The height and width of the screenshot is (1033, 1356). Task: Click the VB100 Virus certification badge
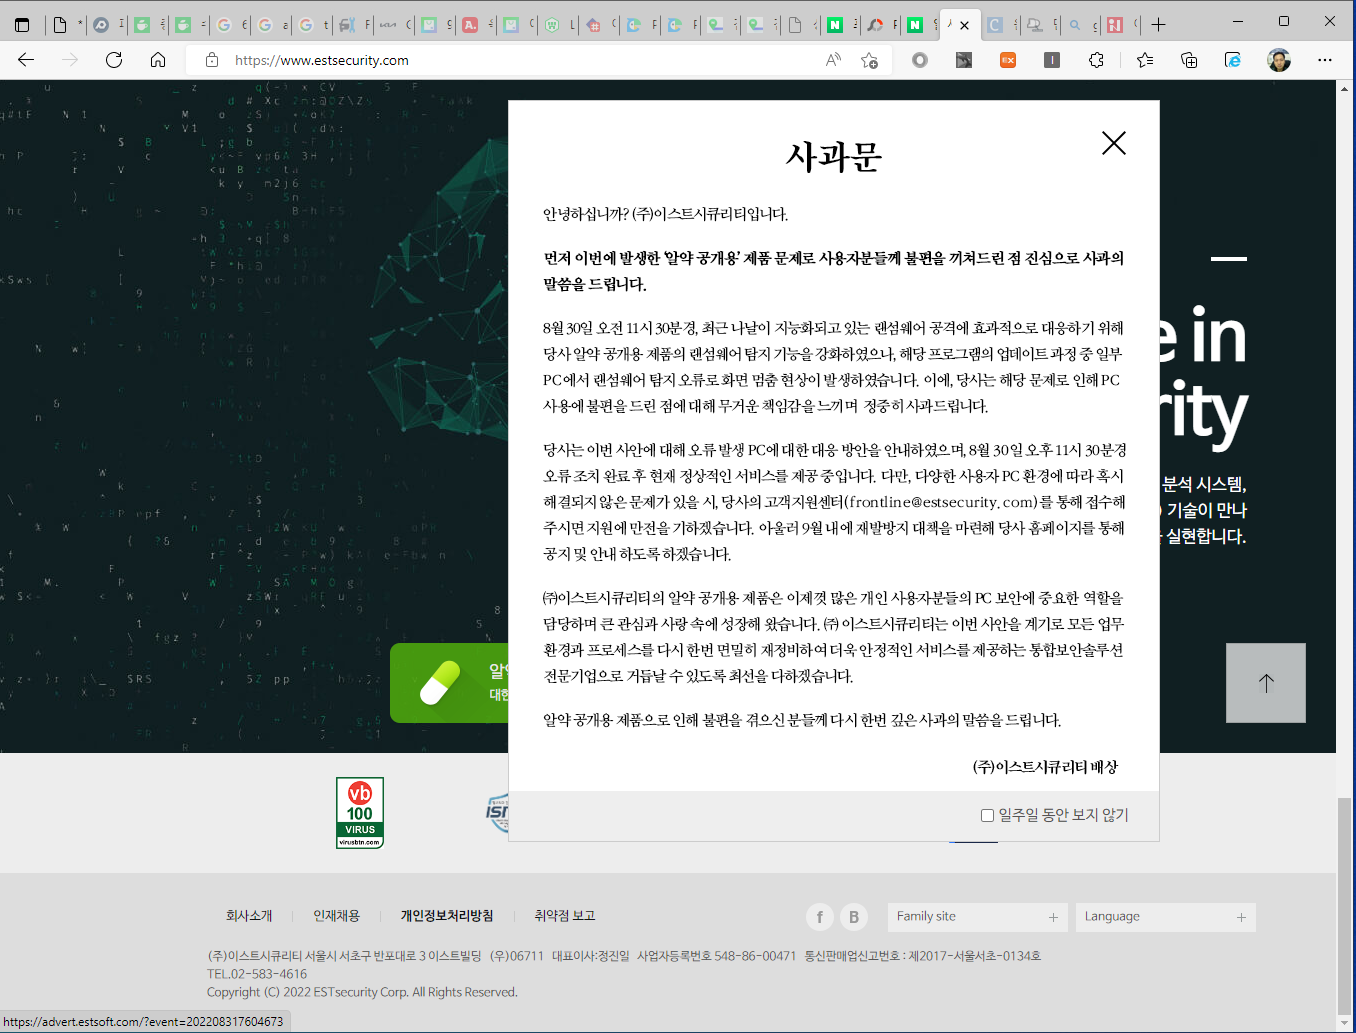point(360,813)
